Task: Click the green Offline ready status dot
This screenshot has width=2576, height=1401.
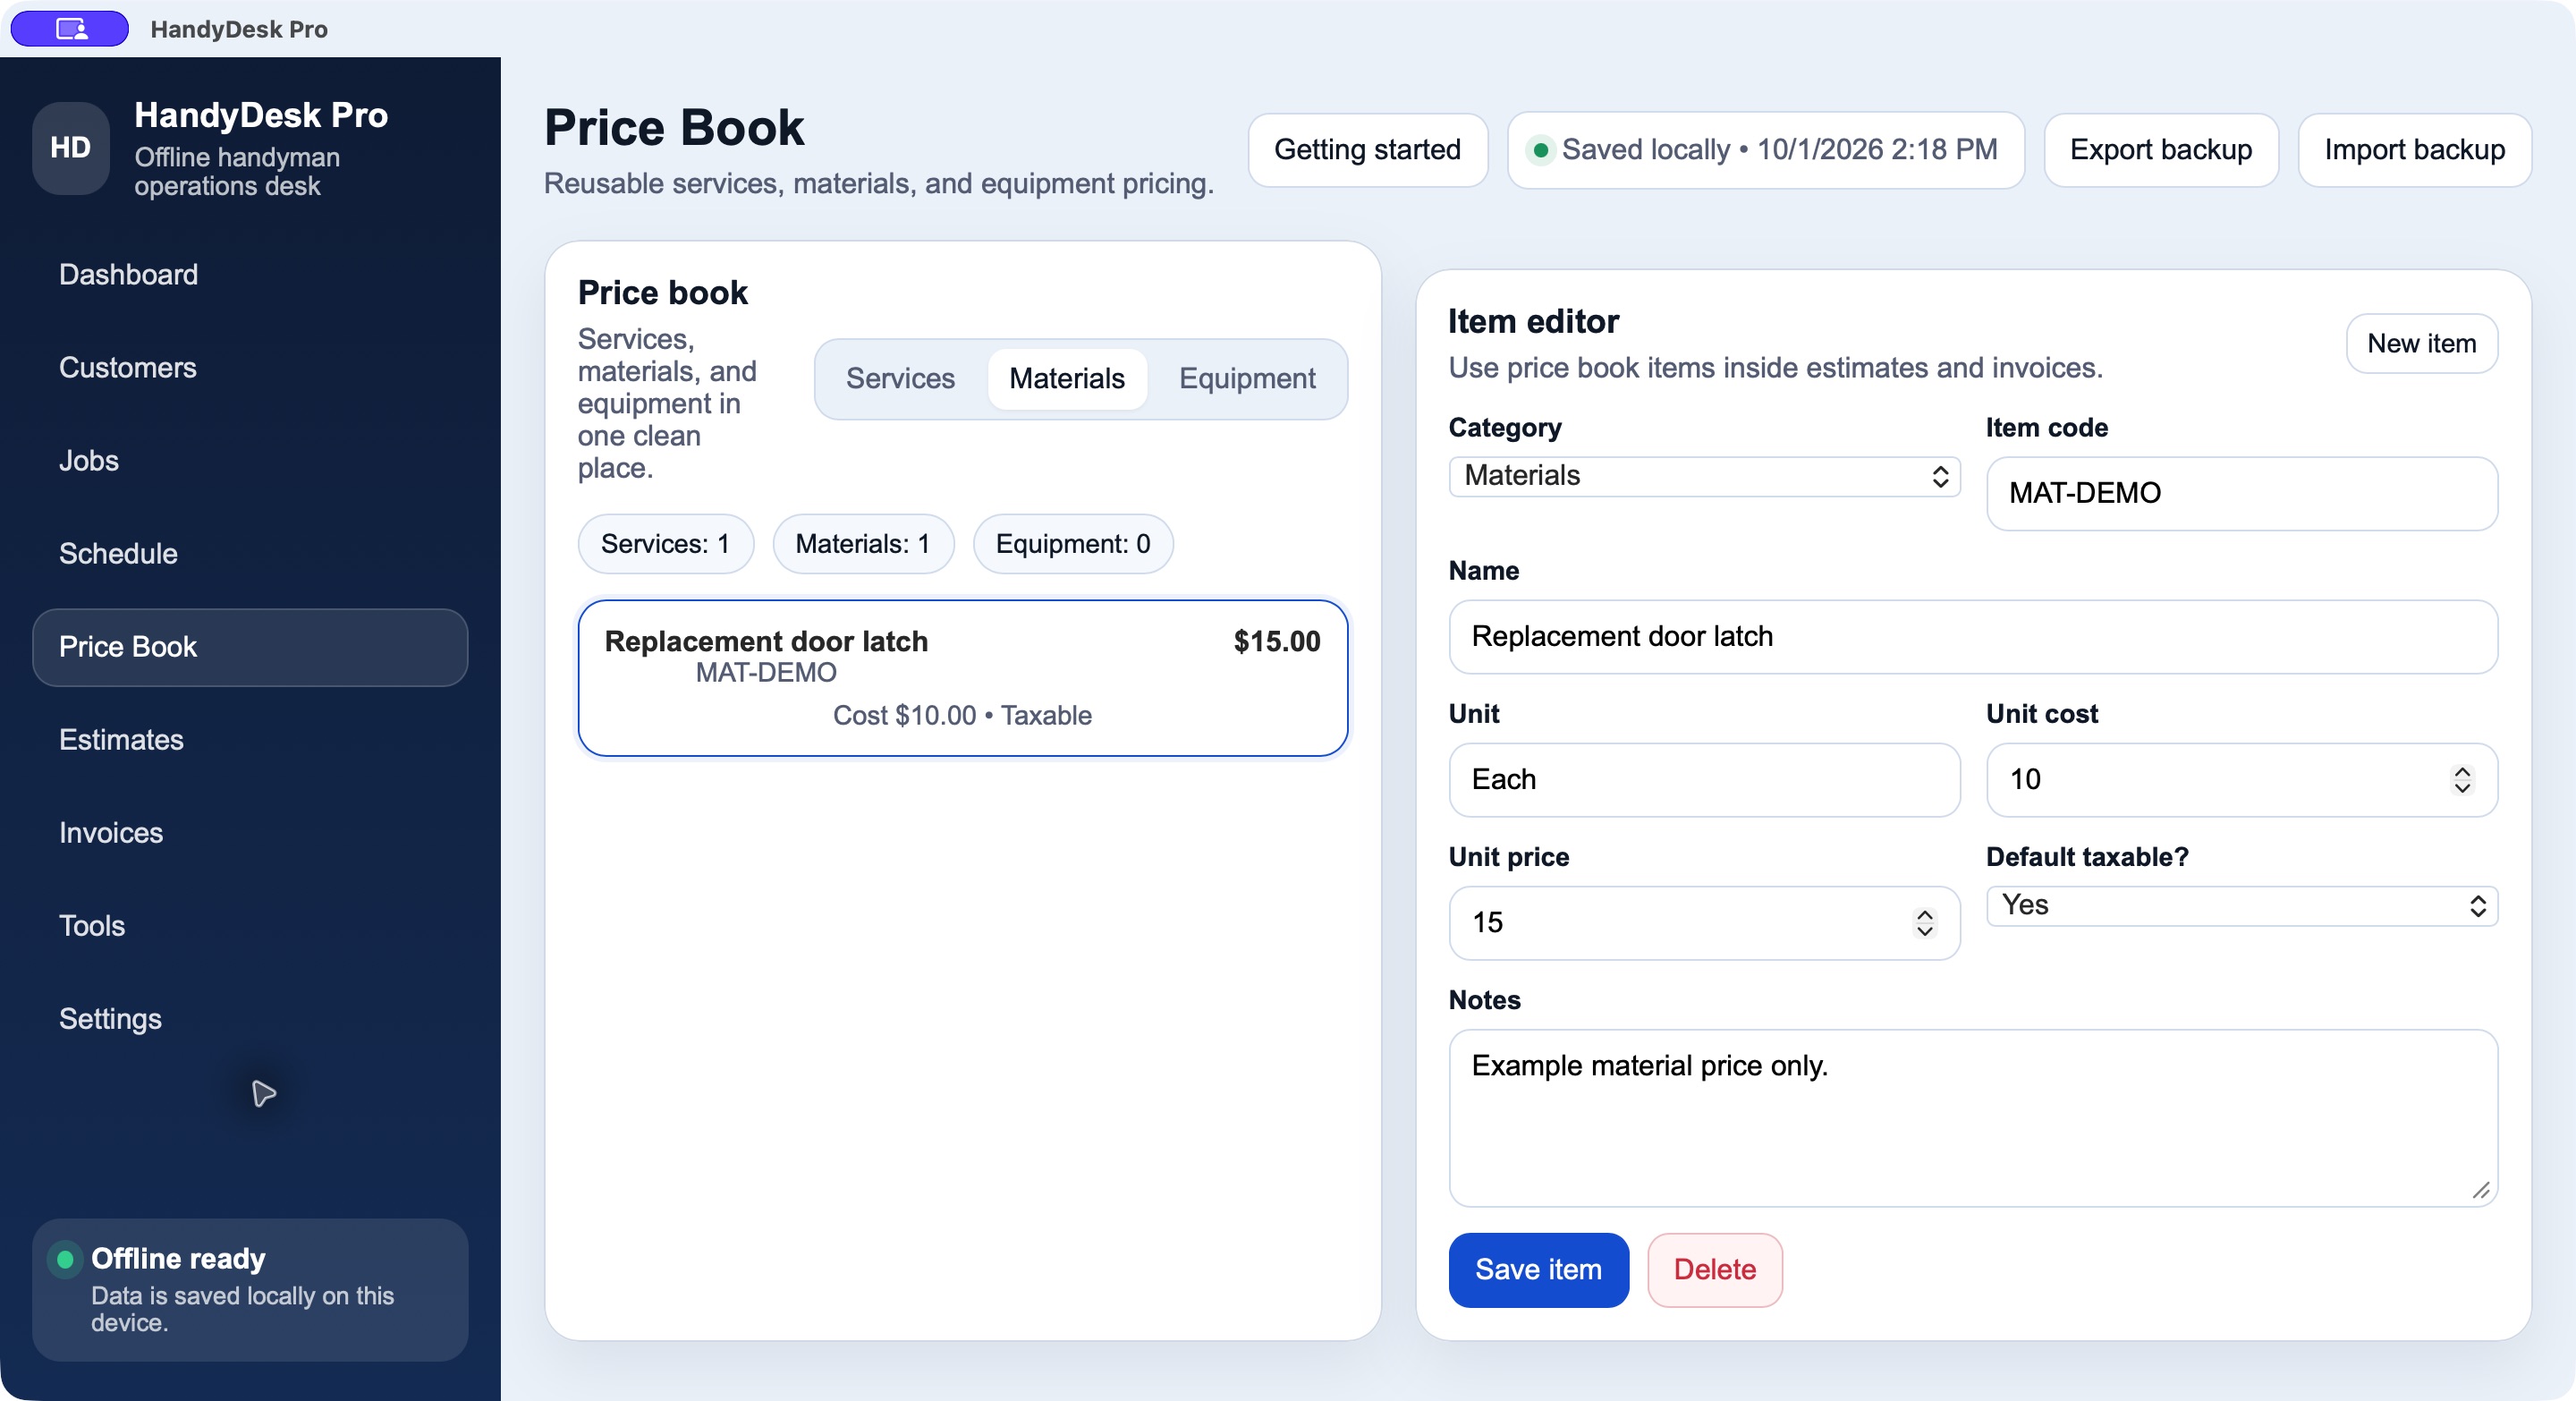Action: (65, 1259)
